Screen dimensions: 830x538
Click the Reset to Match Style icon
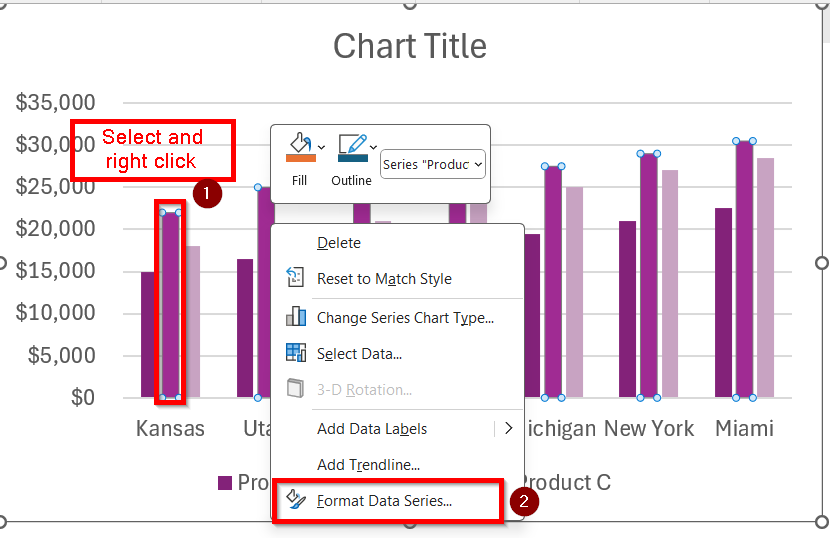pyautogui.click(x=295, y=279)
